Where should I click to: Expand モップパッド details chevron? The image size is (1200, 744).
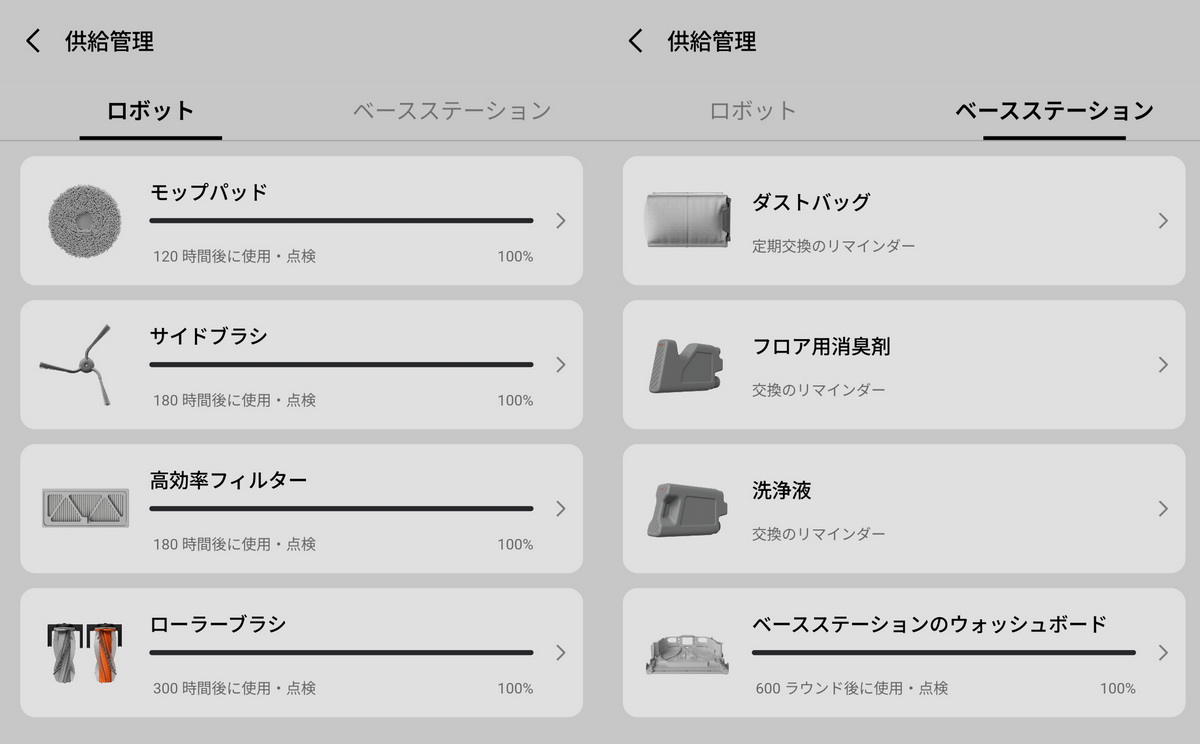click(560, 221)
